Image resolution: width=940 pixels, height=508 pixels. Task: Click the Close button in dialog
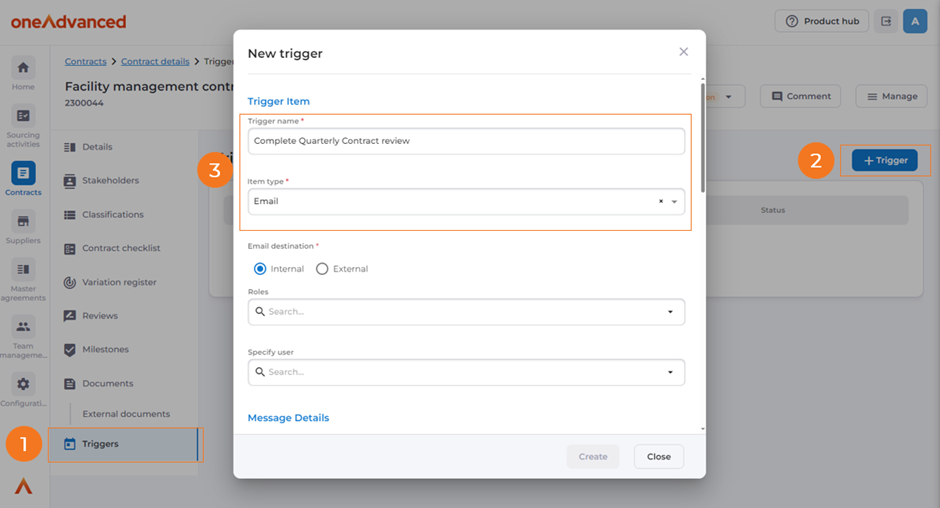tap(658, 456)
